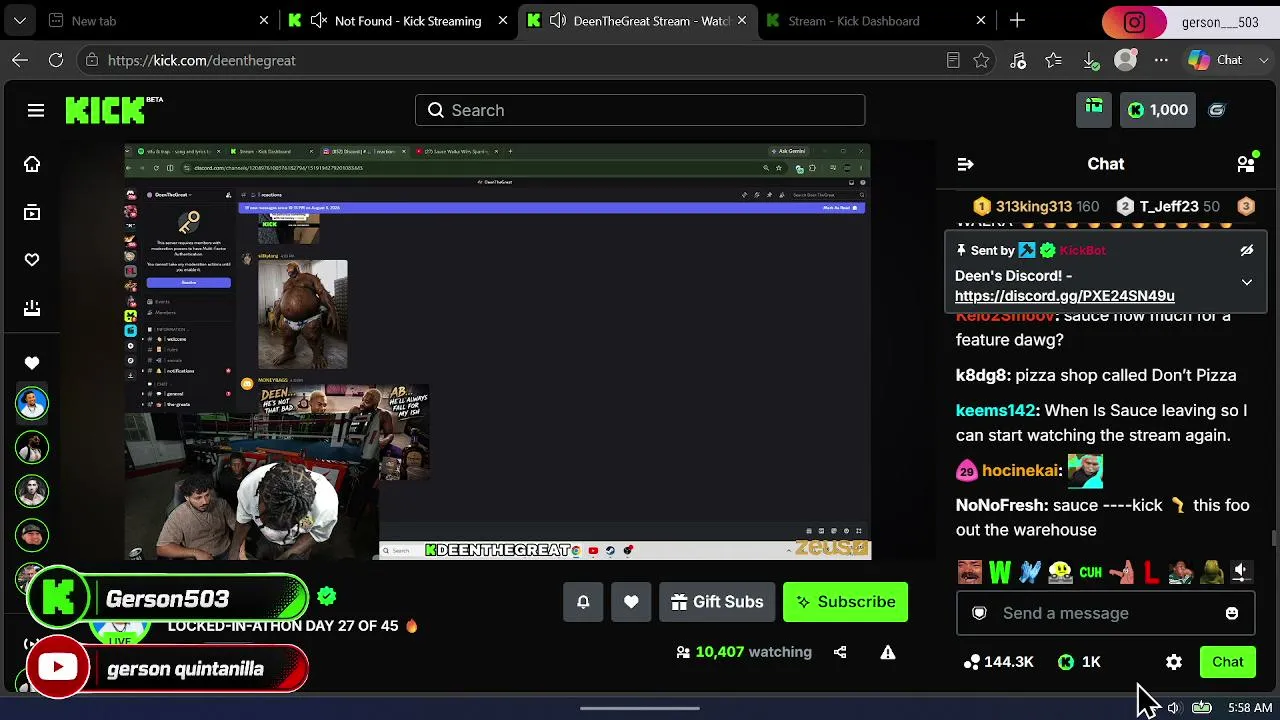Insert the red L emote

pos(1151,572)
